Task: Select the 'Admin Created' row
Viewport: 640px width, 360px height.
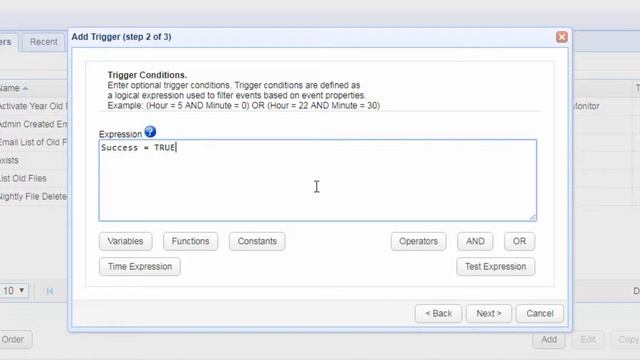Action: click(x=34, y=124)
